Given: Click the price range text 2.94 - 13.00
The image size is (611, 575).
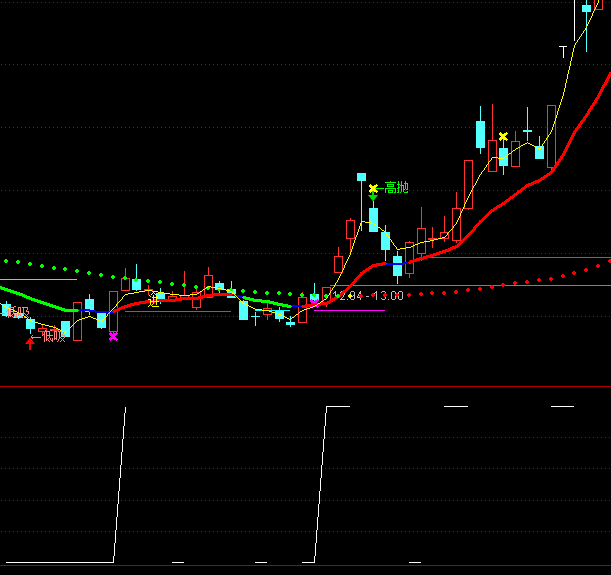Looking at the screenshot, I should click(371, 296).
